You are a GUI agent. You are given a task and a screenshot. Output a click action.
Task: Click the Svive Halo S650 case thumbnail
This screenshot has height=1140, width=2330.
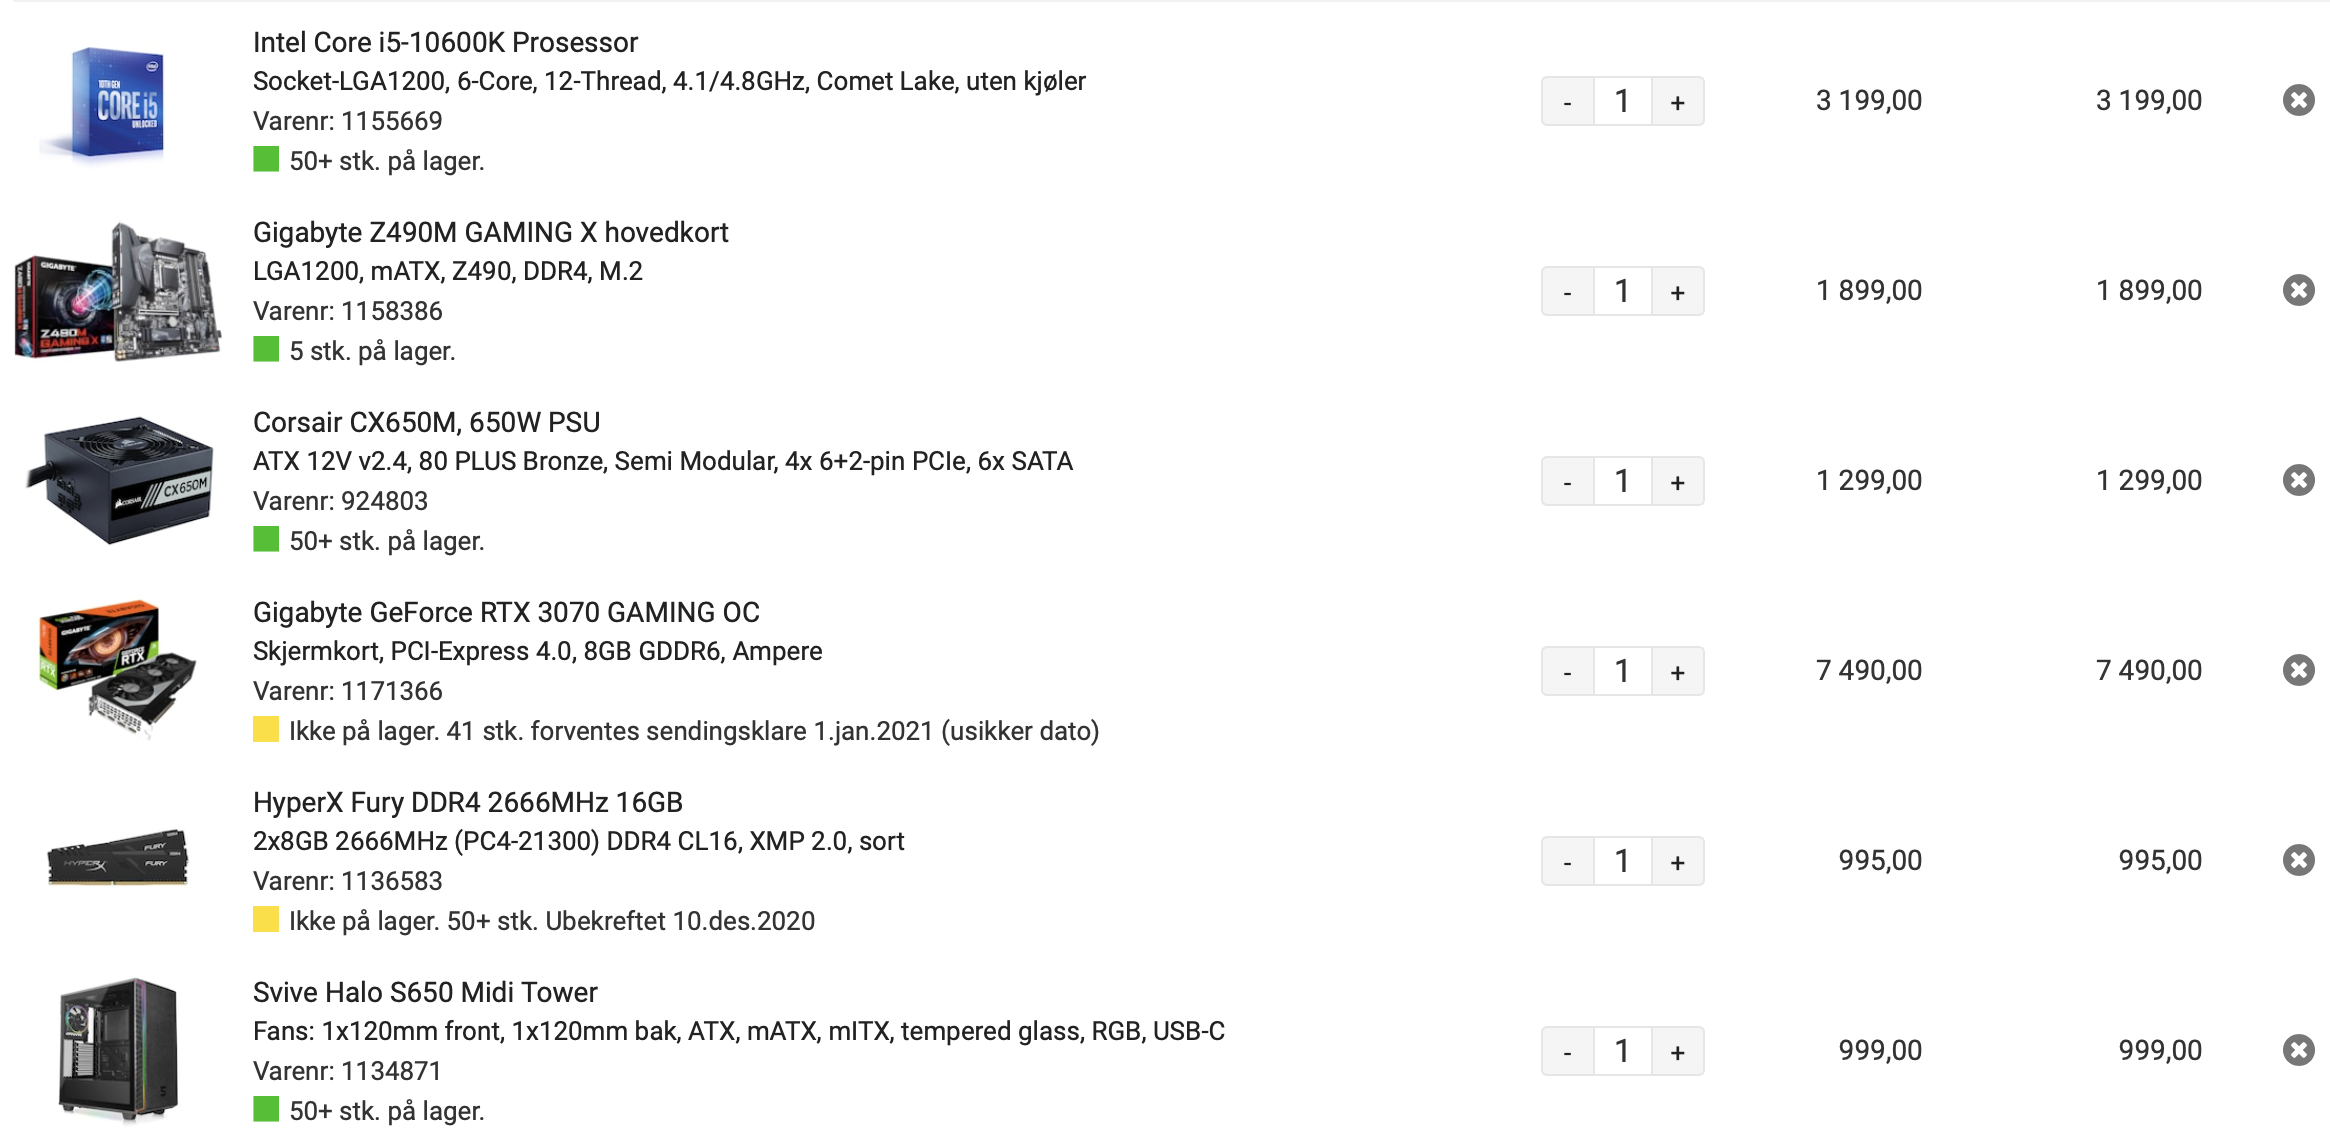click(118, 1050)
